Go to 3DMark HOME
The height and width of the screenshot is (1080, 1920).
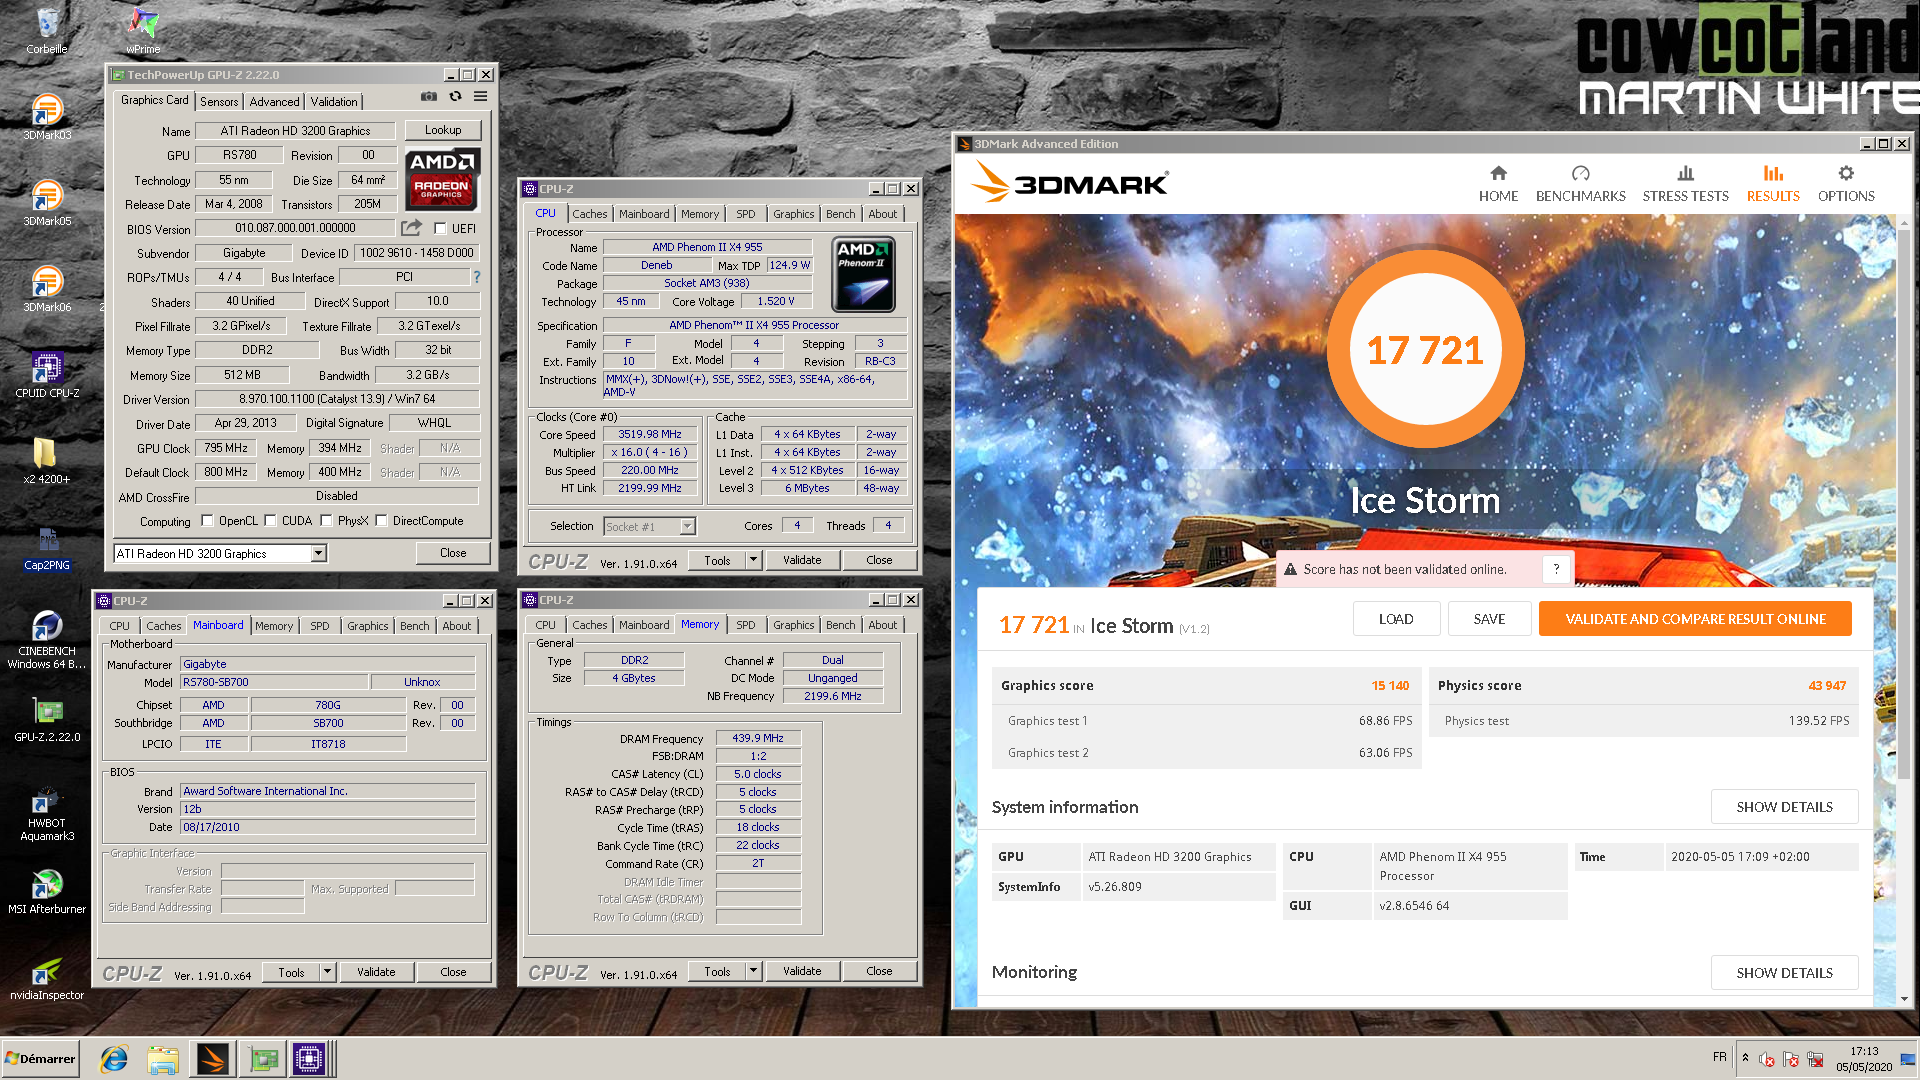tap(1498, 184)
